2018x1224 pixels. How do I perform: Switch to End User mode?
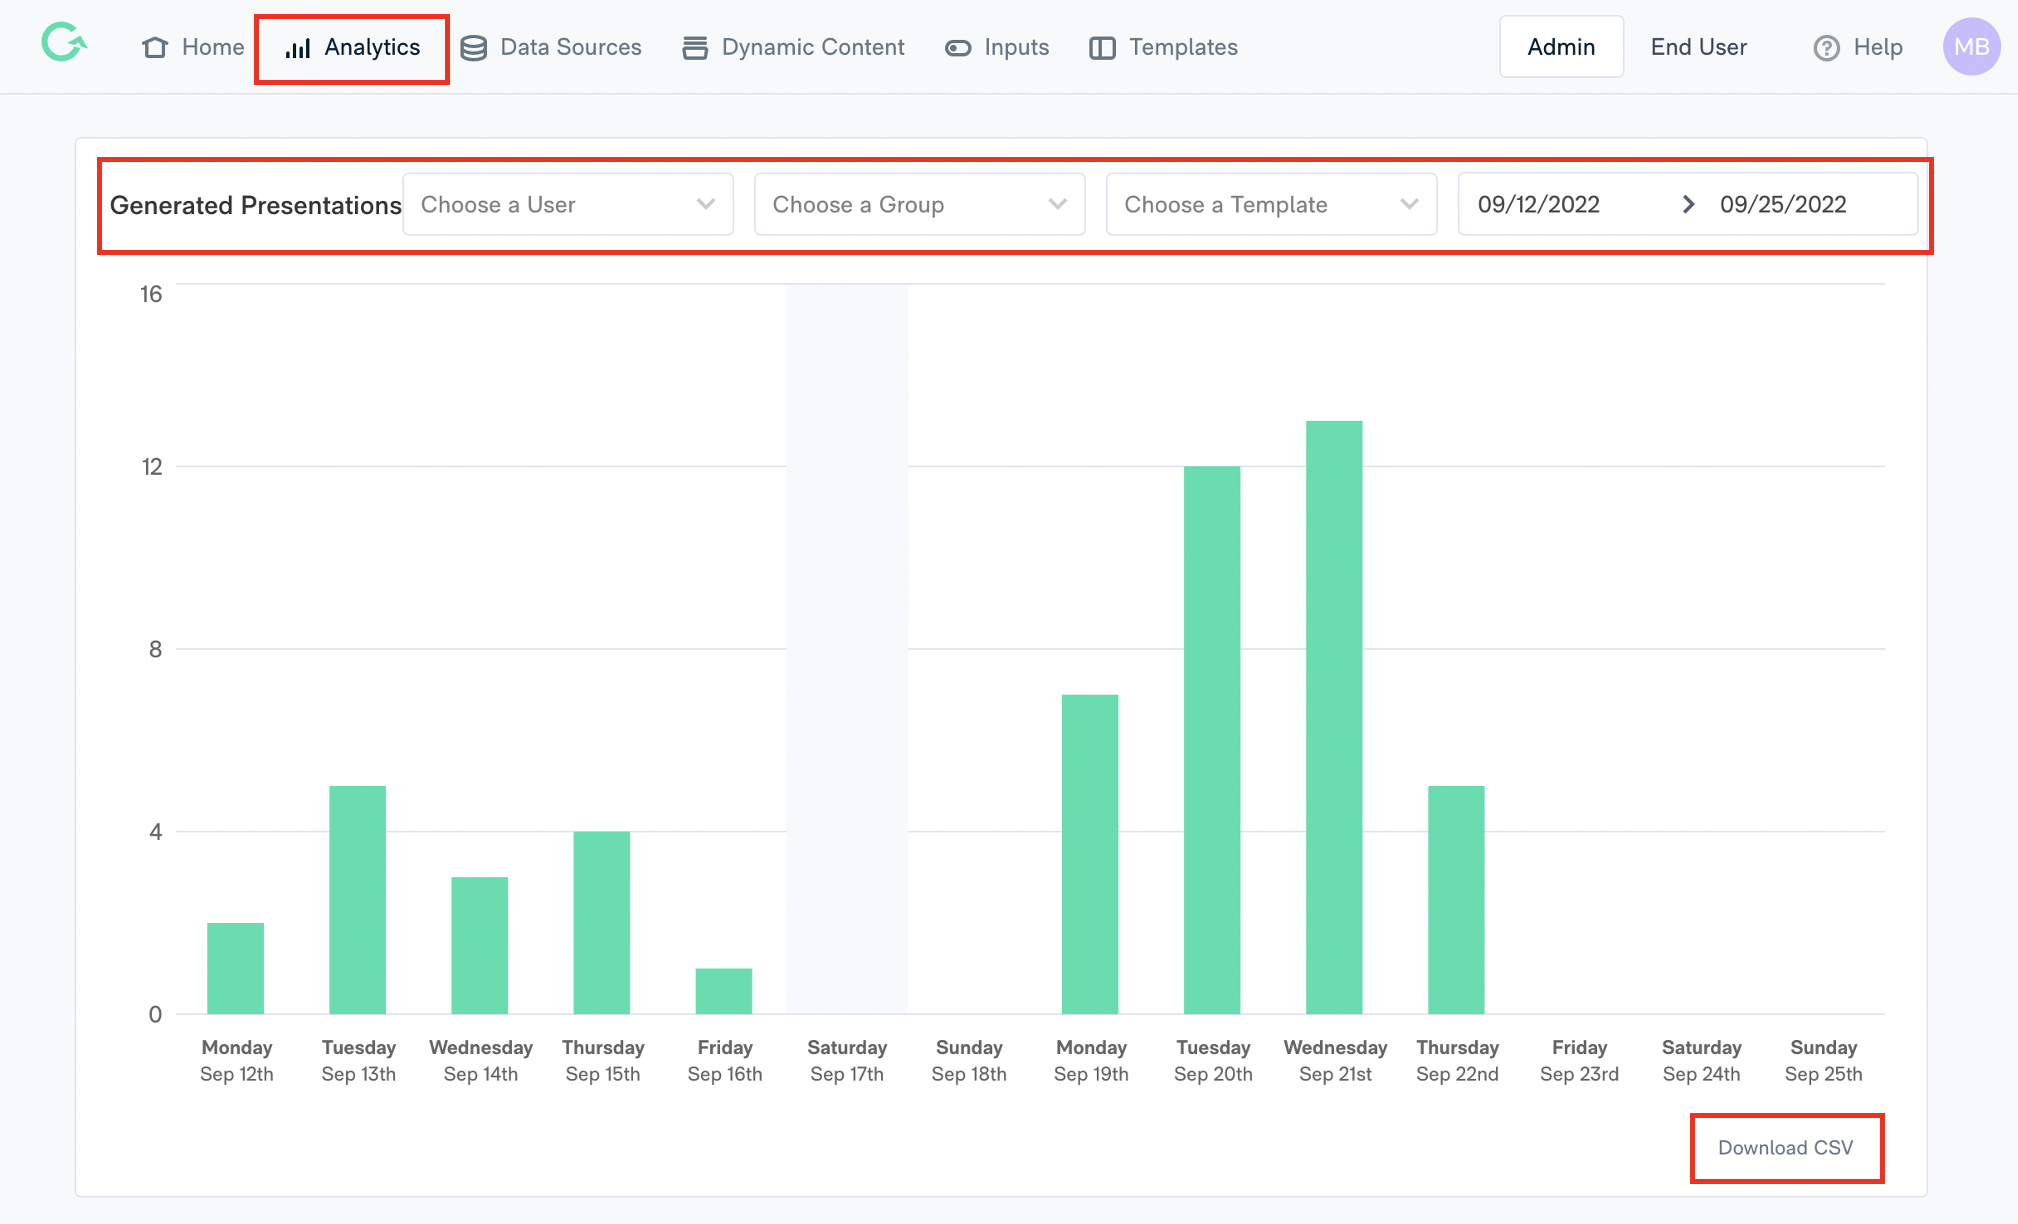point(1698,47)
